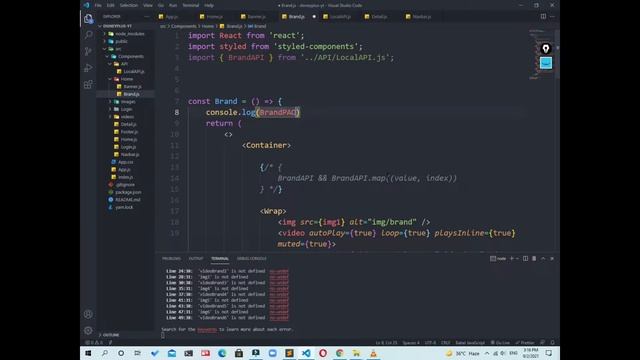Open the Extensions view
This screenshot has width=640, height=360.
pos(88,84)
